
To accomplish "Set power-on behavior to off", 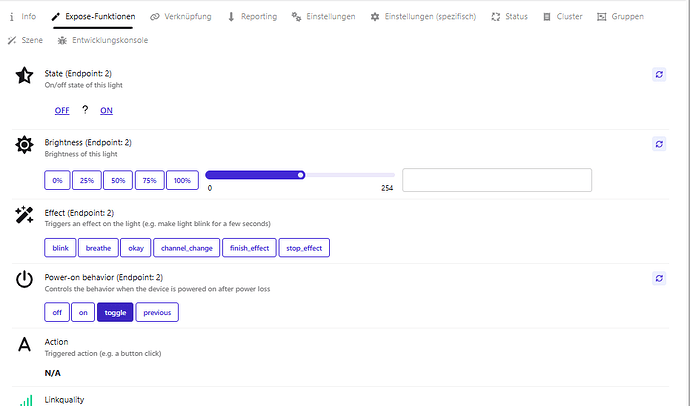I will [x=57, y=312].
